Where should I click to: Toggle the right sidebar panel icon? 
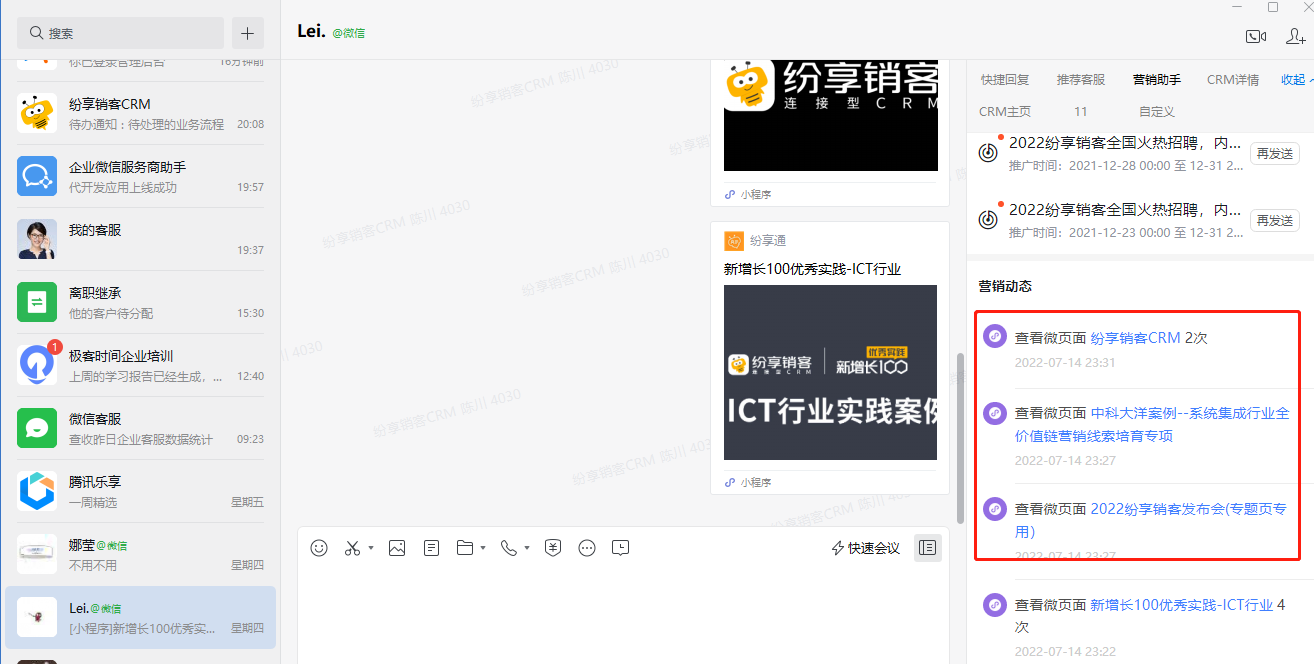[928, 548]
